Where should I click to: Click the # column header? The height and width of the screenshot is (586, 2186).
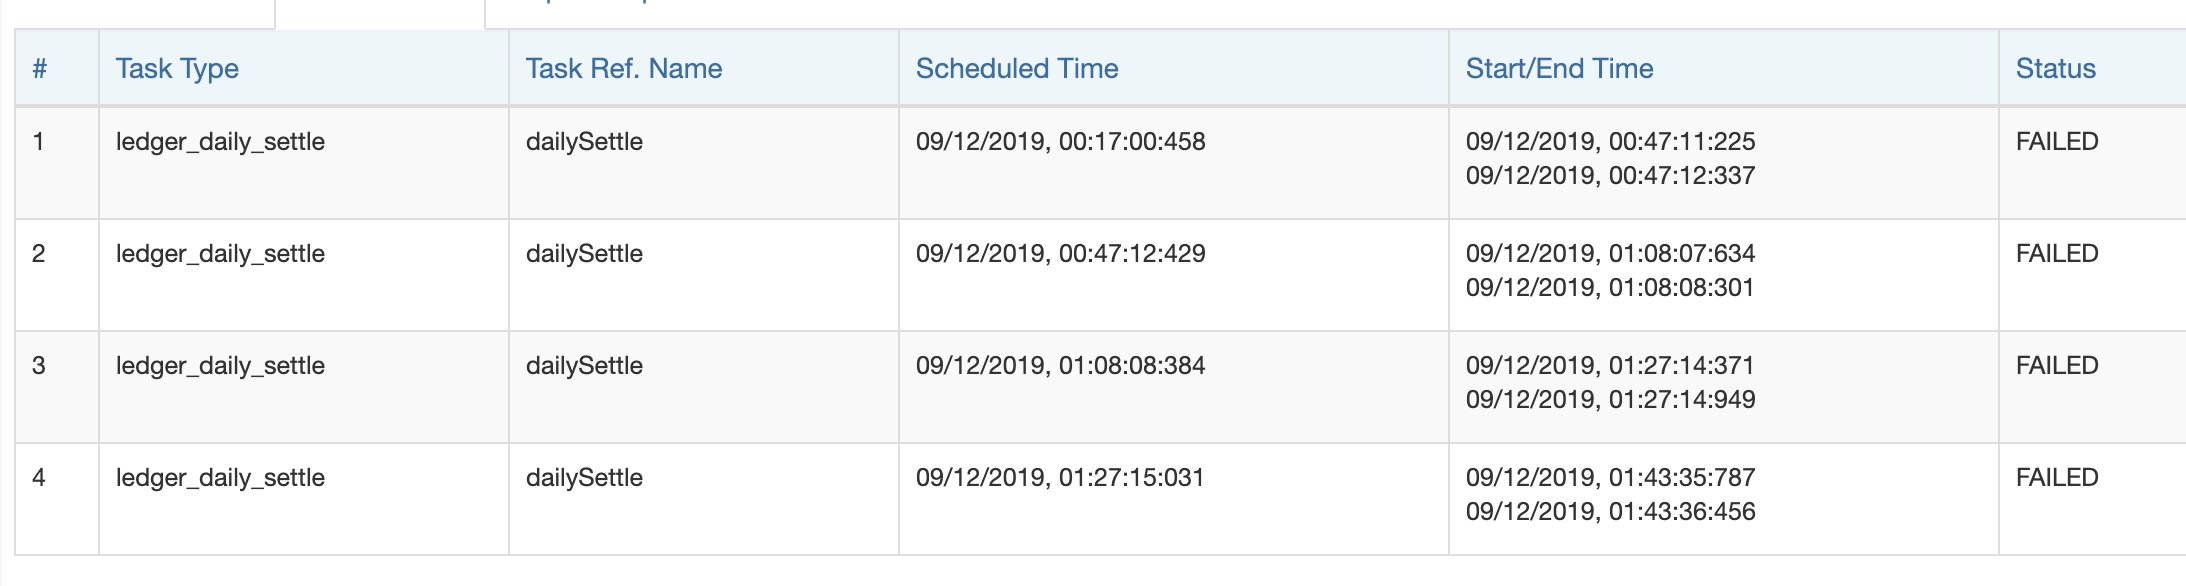[40, 68]
